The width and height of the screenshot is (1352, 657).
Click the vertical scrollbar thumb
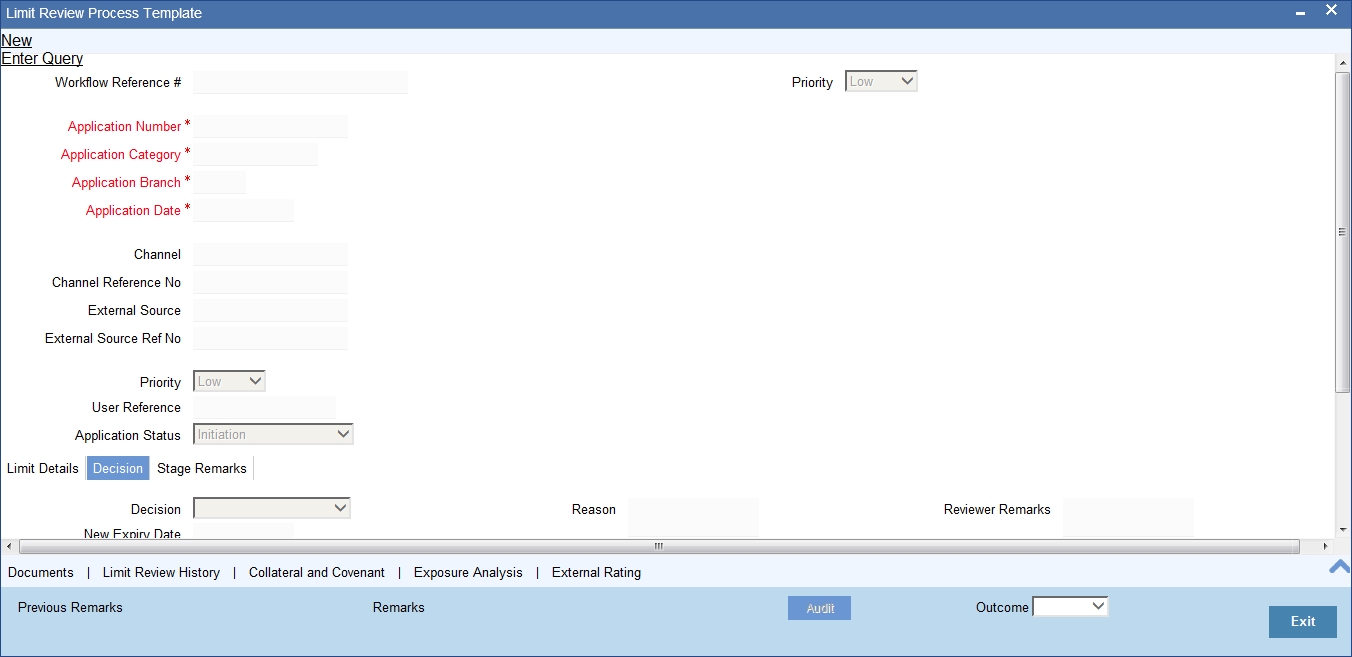tap(1342, 231)
